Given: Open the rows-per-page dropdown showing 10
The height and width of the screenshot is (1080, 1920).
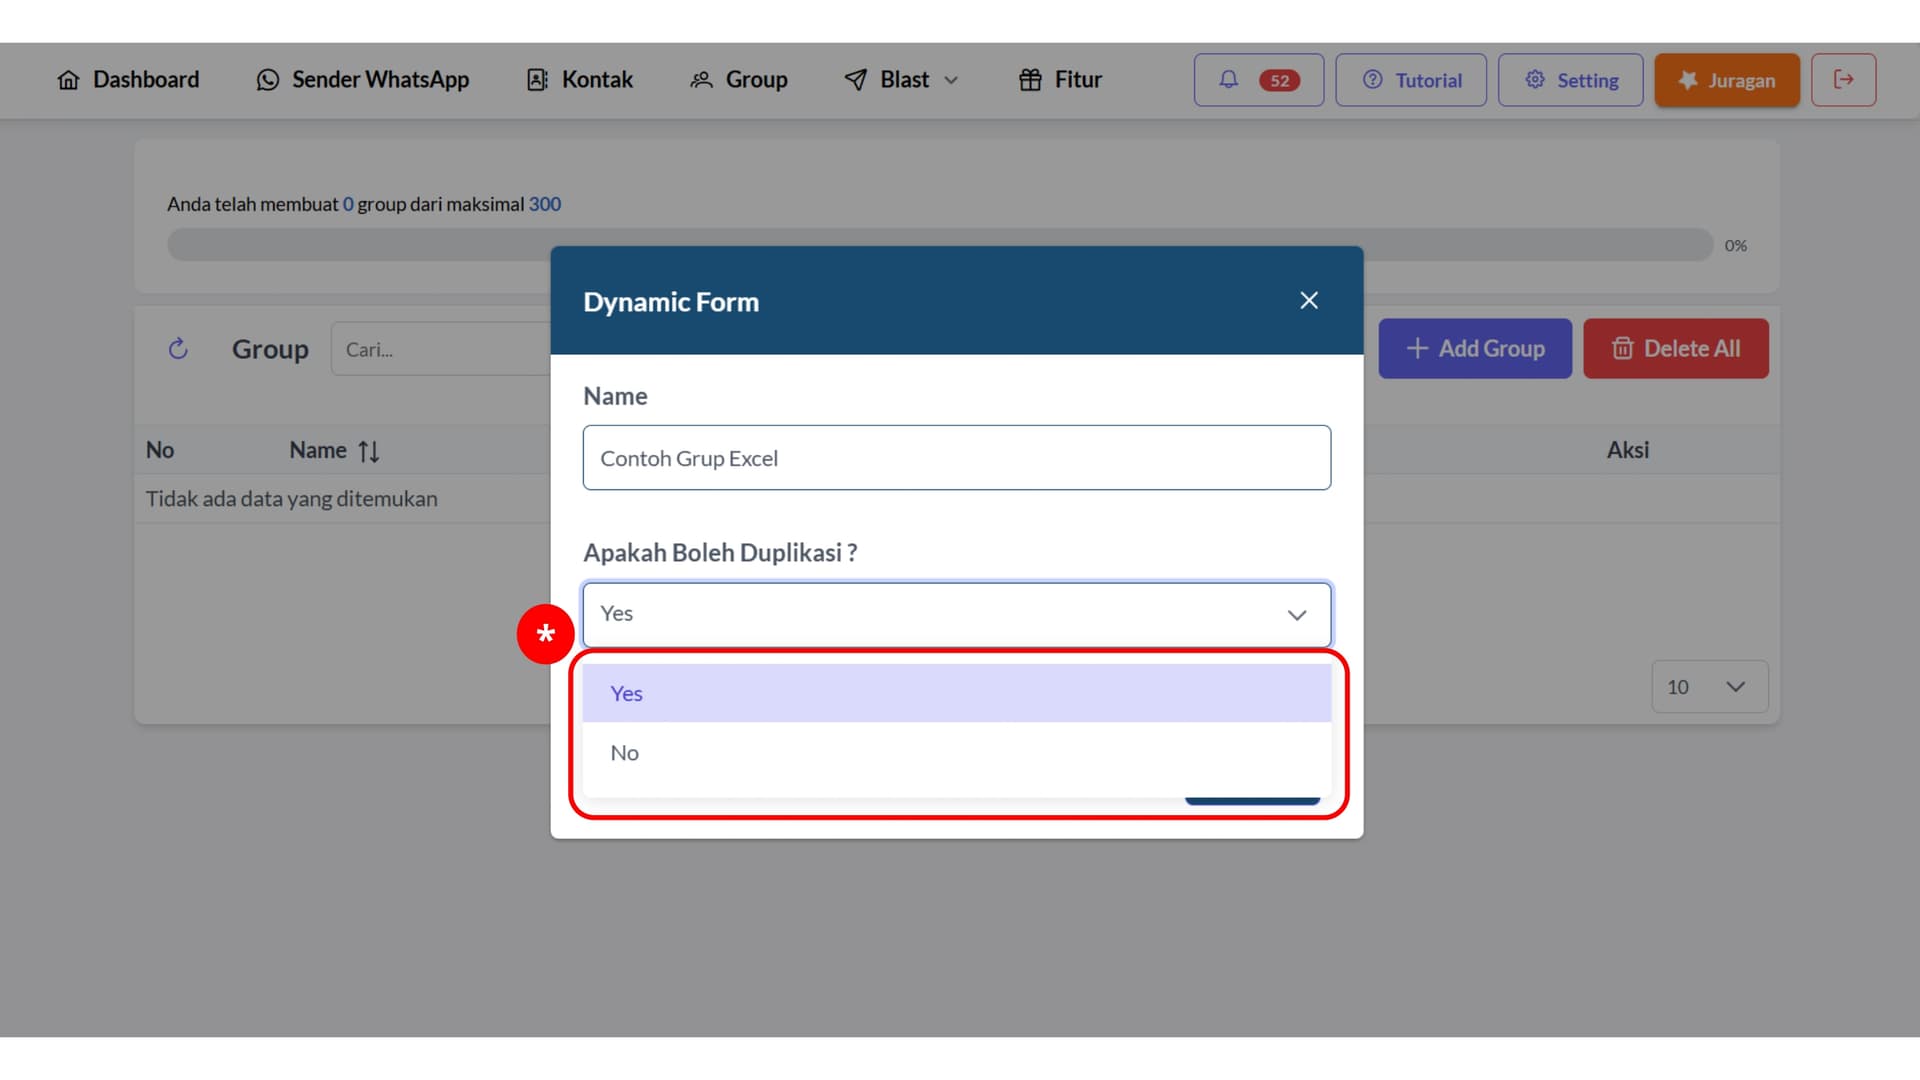Looking at the screenshot, I should [1710, 687].
